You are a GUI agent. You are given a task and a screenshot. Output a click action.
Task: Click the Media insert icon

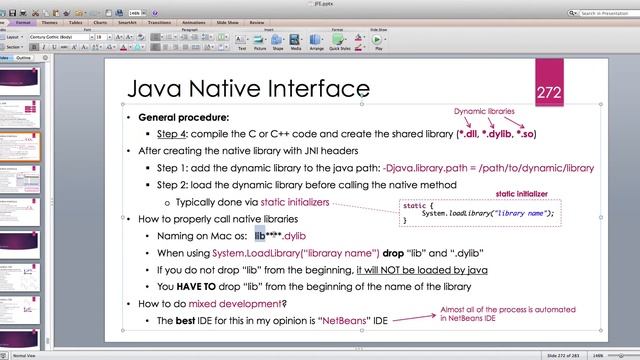pyautogui.click(x=295, y=40)
